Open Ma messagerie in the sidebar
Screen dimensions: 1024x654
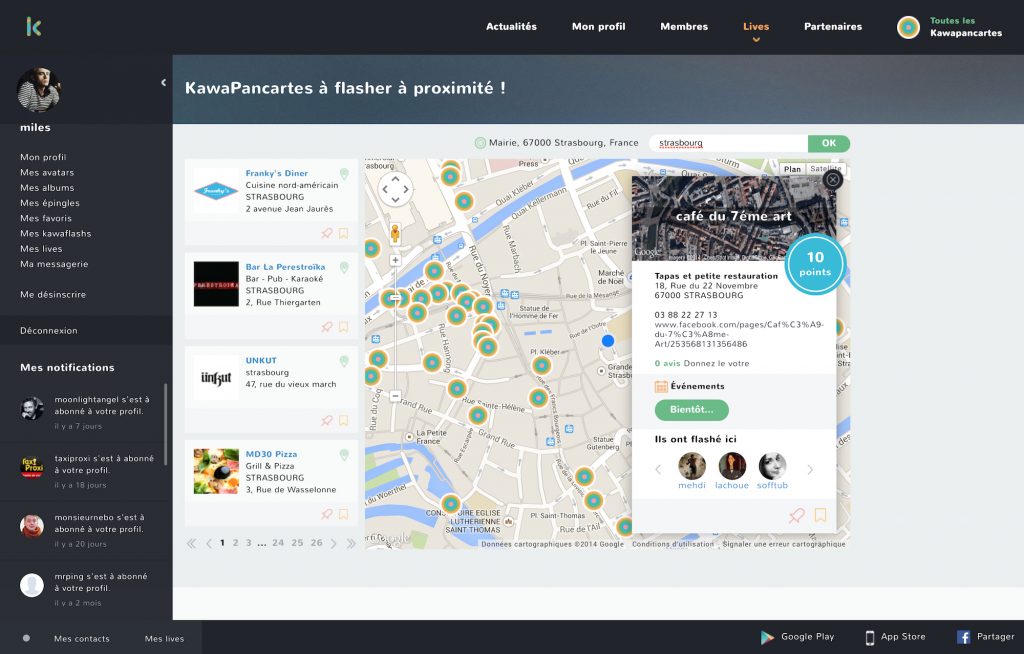(54, 264)
